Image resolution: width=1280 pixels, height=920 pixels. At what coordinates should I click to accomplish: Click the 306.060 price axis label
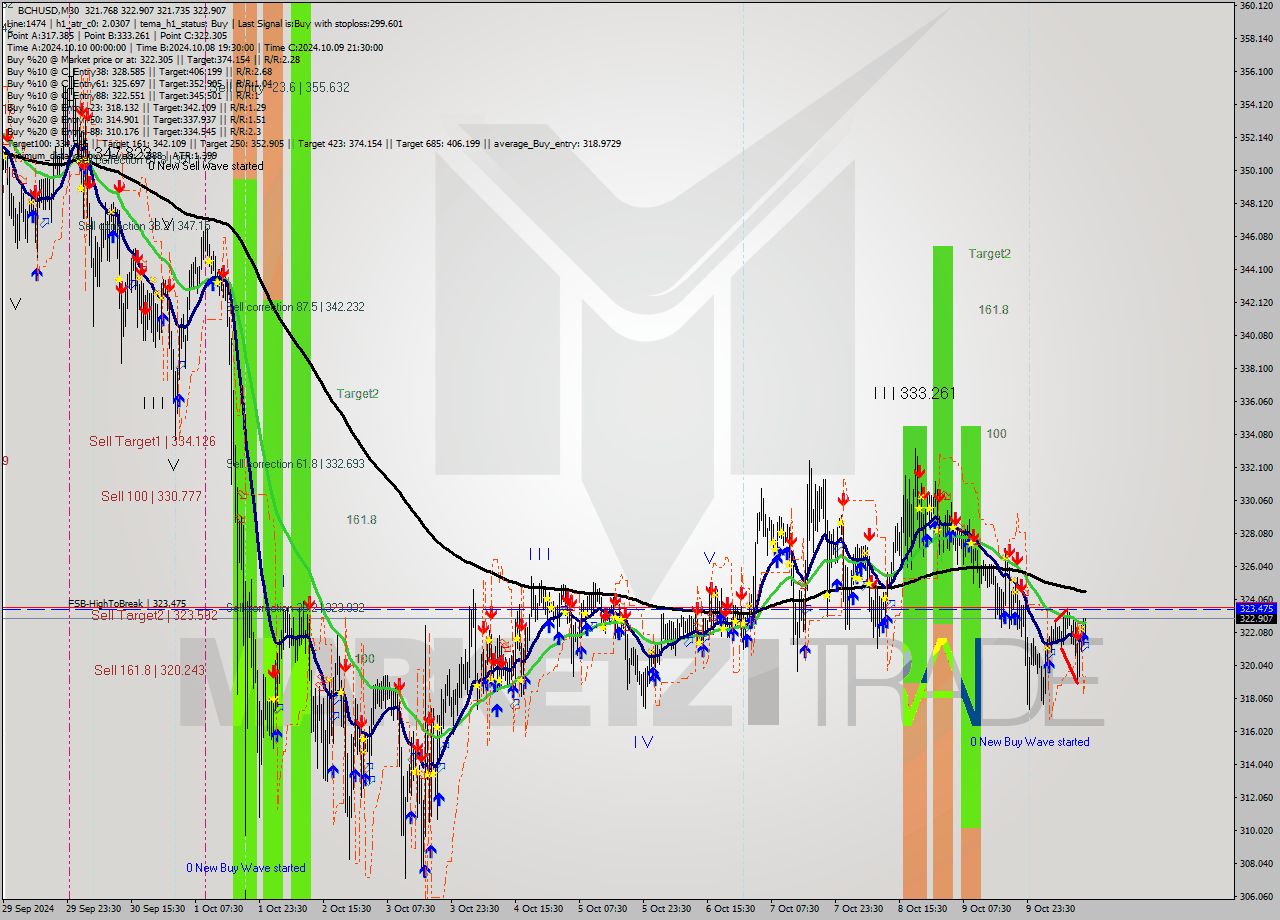pos(1256,897)
